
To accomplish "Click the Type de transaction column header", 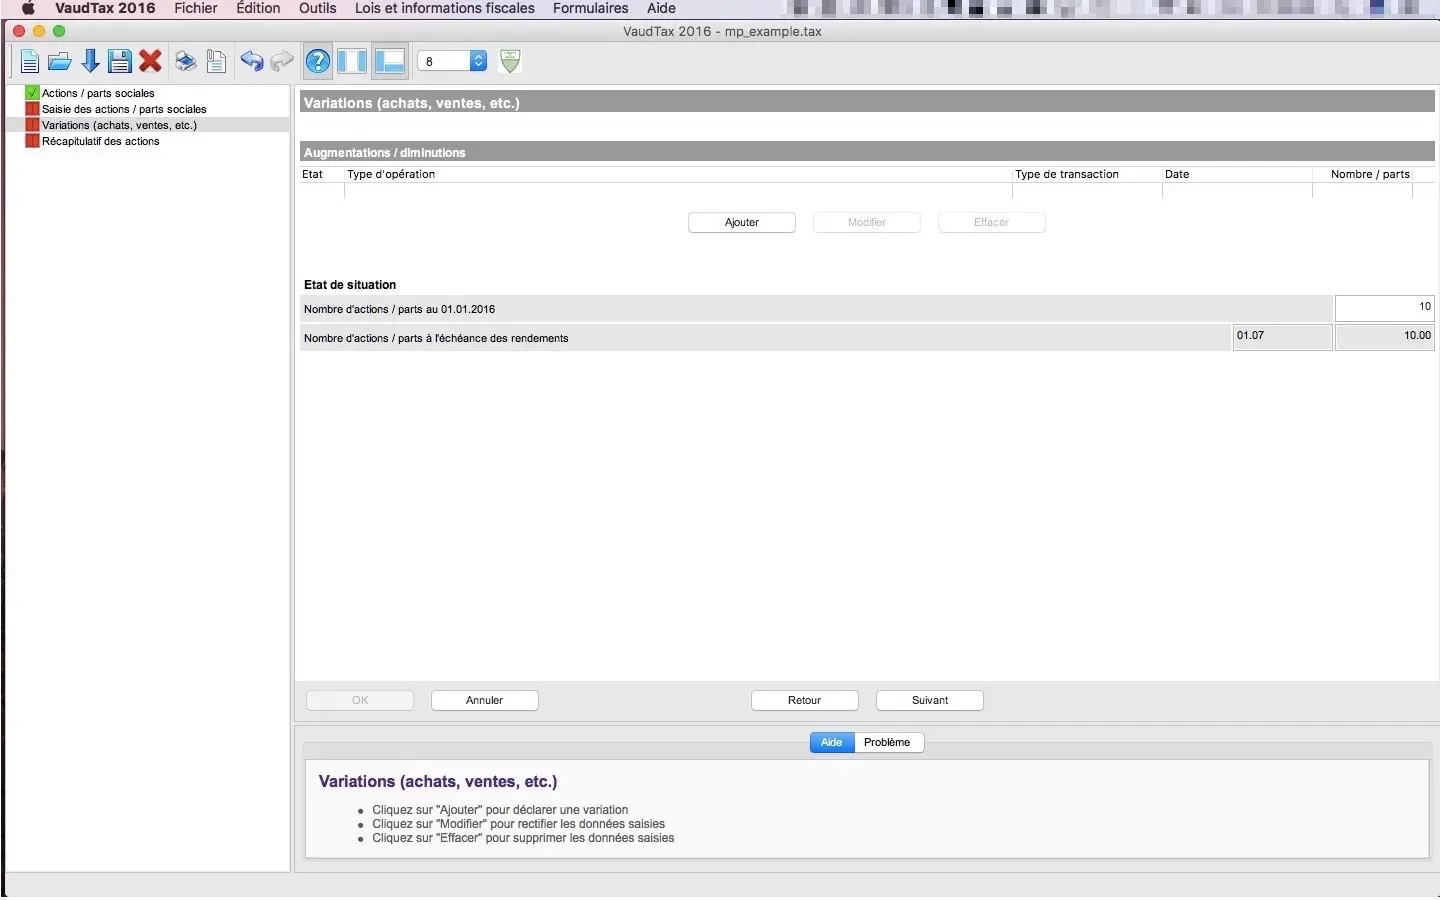I will (x=1087, y=174).
